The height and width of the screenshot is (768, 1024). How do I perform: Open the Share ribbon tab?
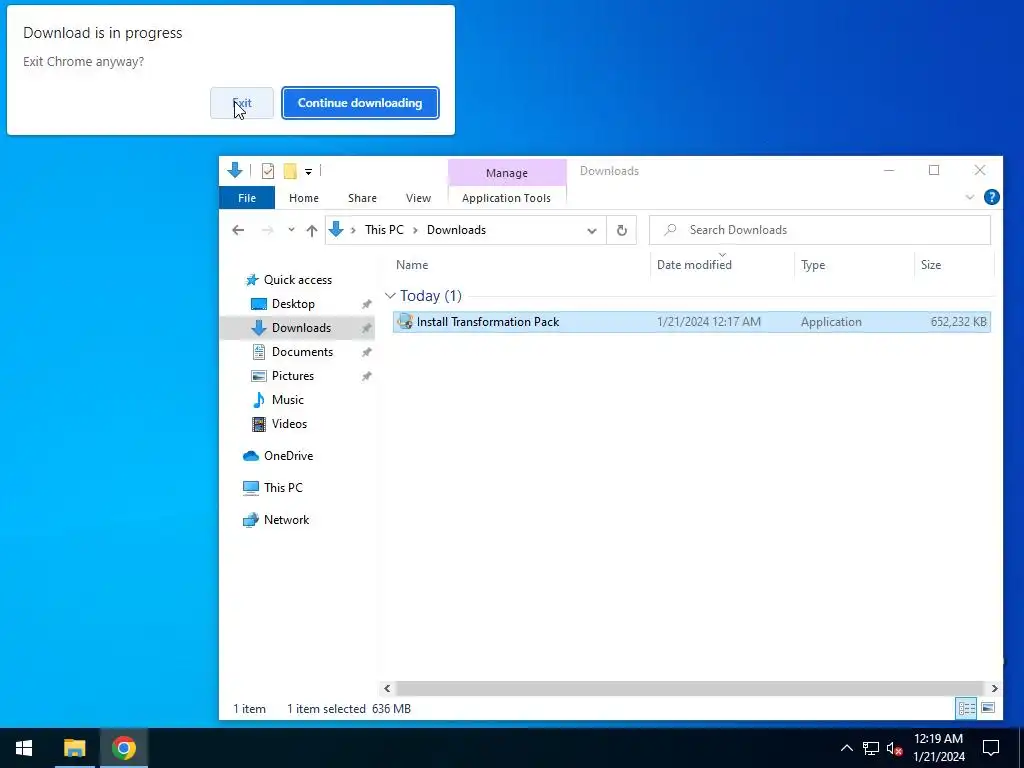point(362,198)
